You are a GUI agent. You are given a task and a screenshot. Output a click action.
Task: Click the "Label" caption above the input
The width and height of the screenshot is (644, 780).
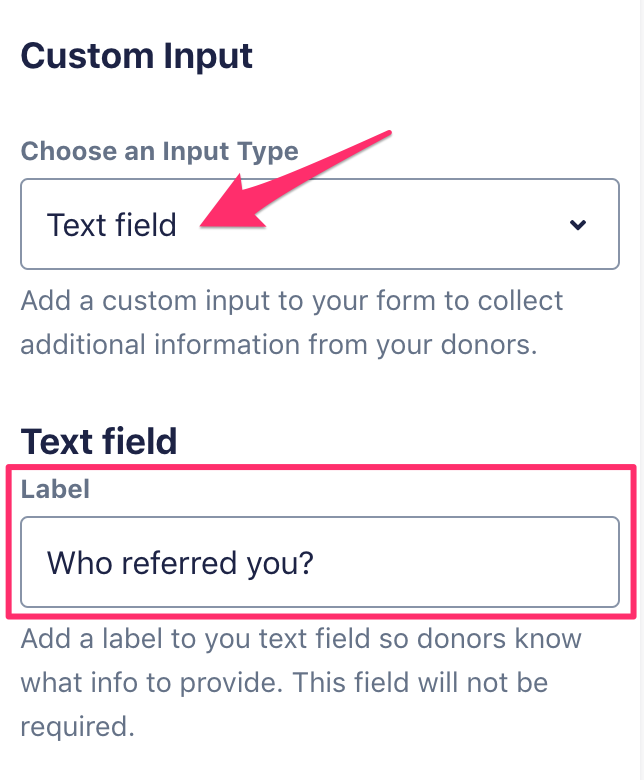(x=56, y=489)
